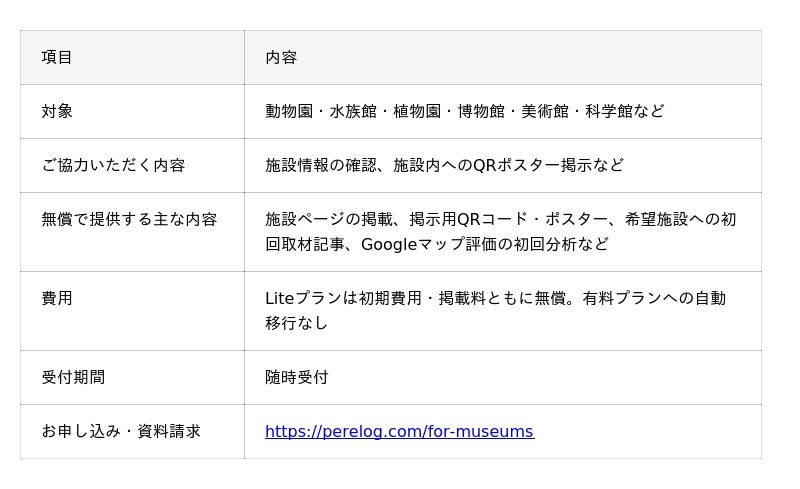Image resolution: width=800 pixels, height=489 pixels.
Task: Open the perelog.com/for-museums link
Action: [x=399, y=431]
